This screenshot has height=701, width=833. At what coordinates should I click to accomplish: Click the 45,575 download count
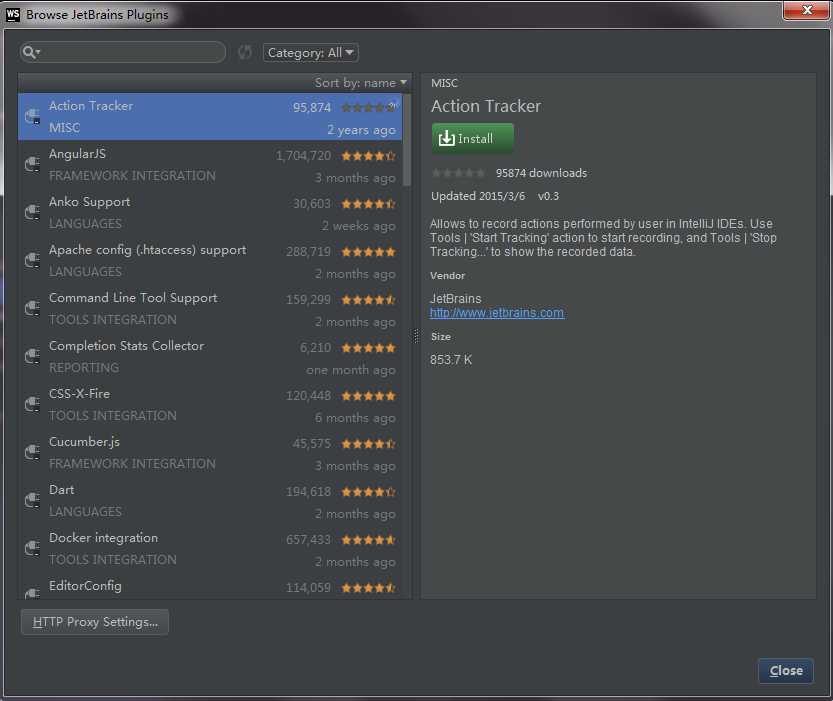coord(312,443)
